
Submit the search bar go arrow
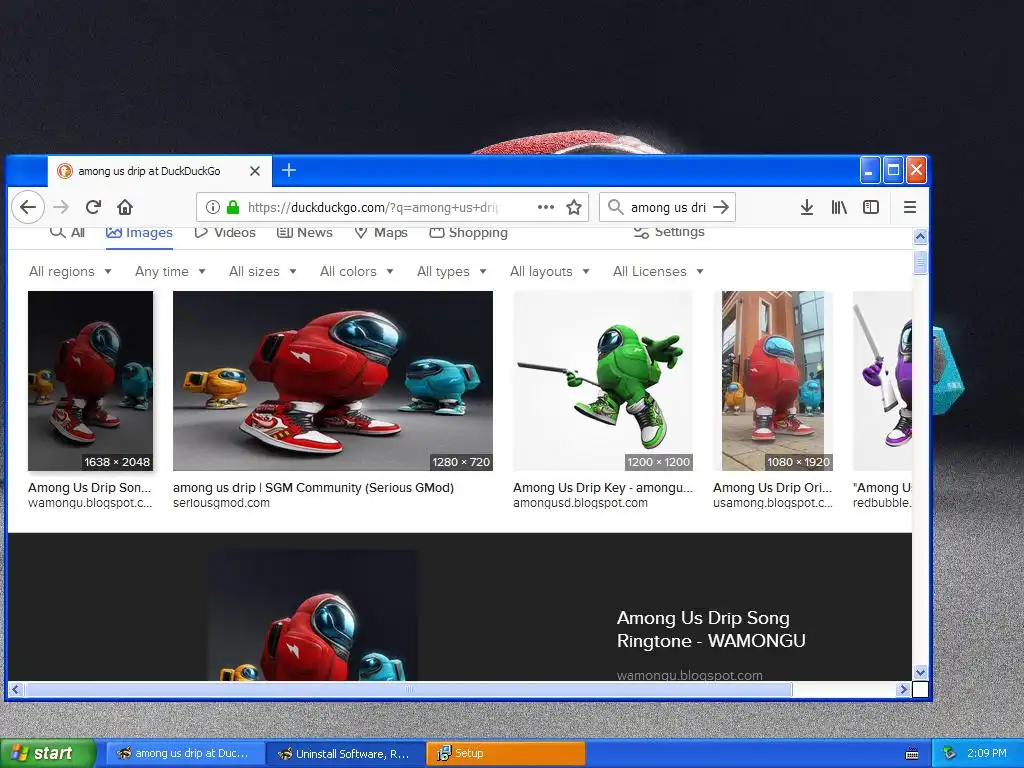pyautogui.click(x=721, y=207)
